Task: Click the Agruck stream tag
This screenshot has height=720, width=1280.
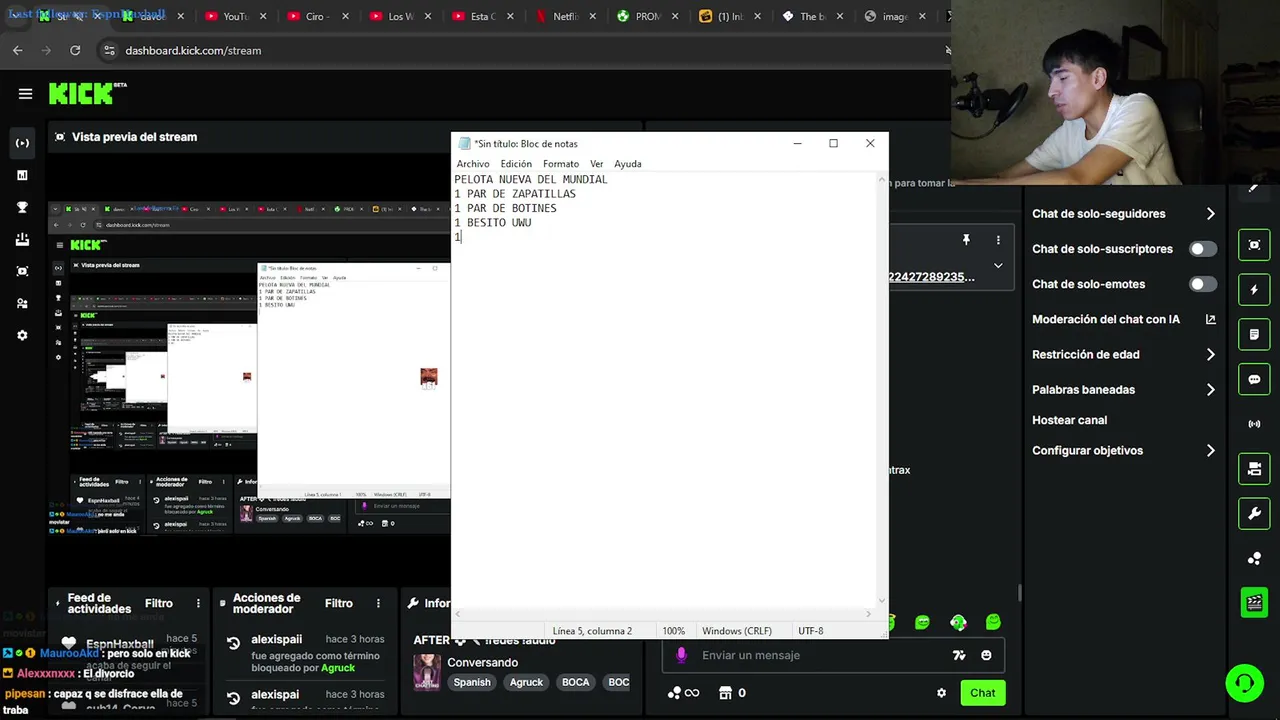Action: [x=526, y=682]
